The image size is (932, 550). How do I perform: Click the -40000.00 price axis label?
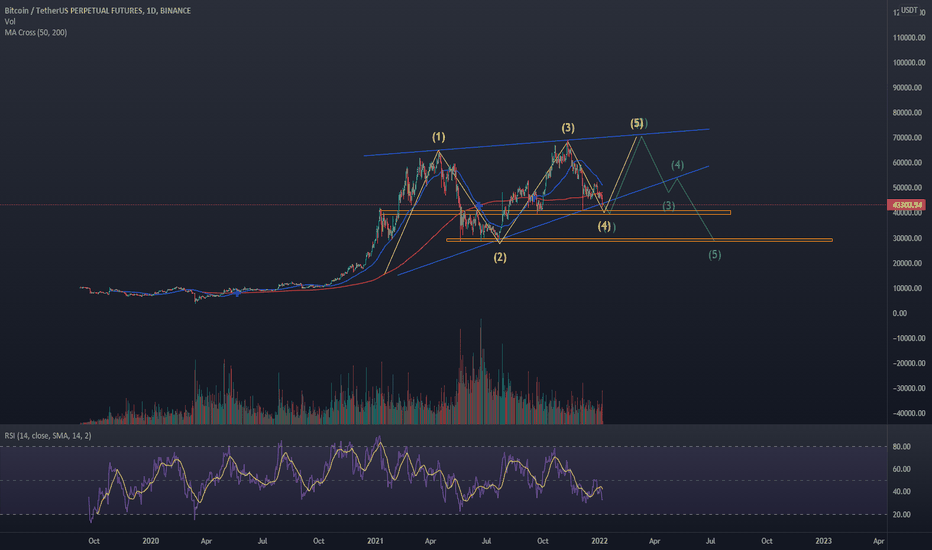coord(909,413)
